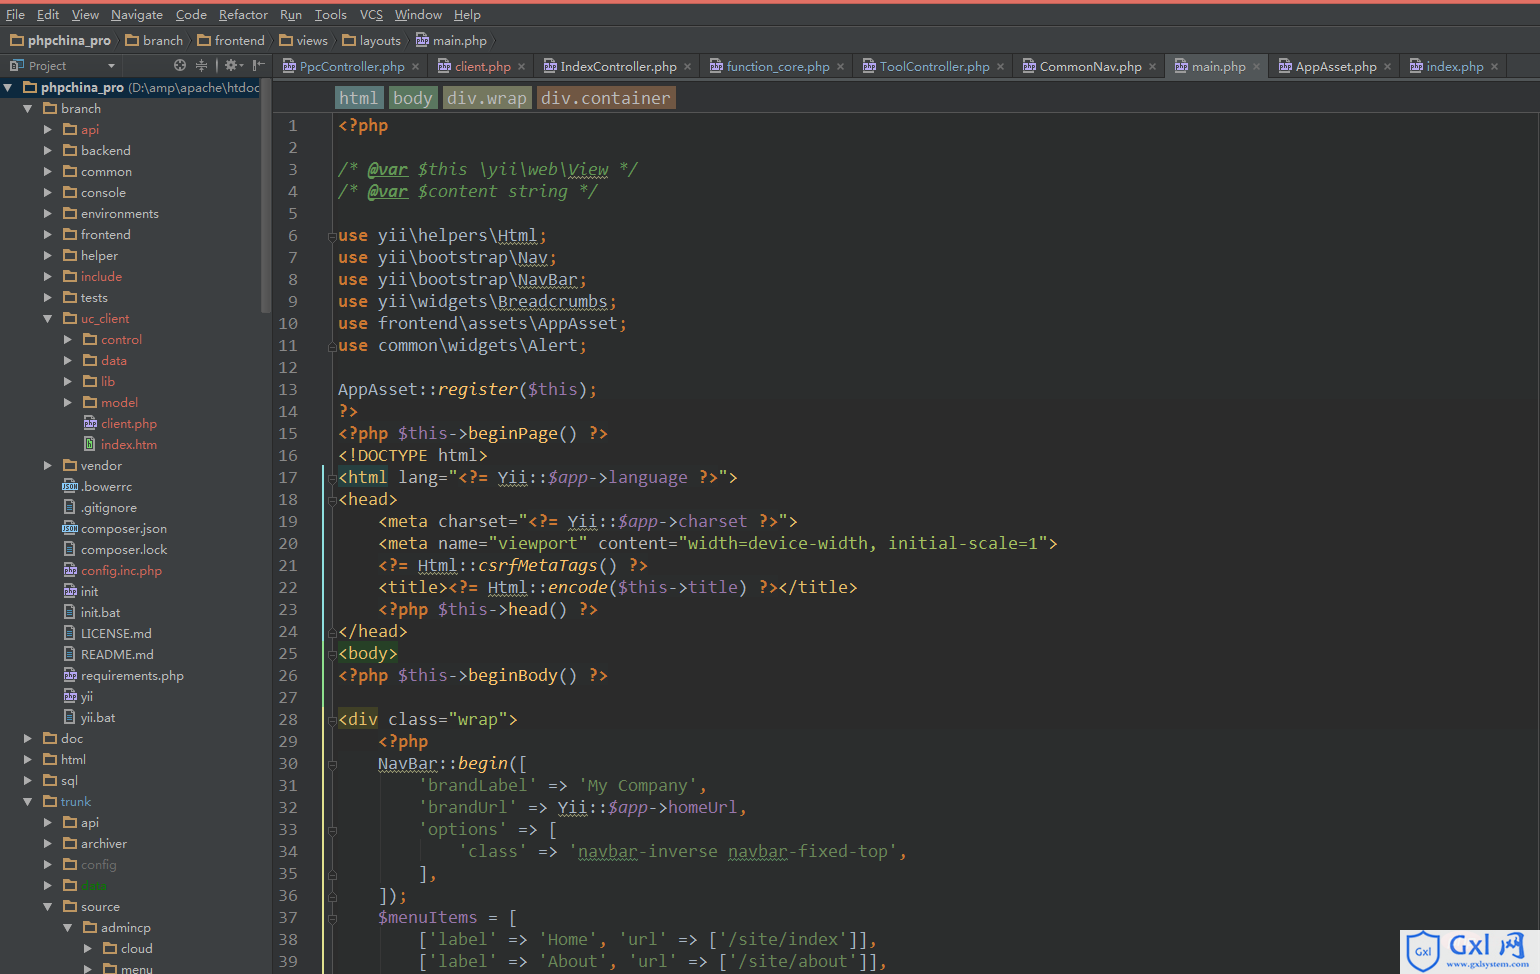Open the Project view type dropdown
The height and width of the screenshot is (974, 1540).
pyautogui.click(x=111, y=66)
